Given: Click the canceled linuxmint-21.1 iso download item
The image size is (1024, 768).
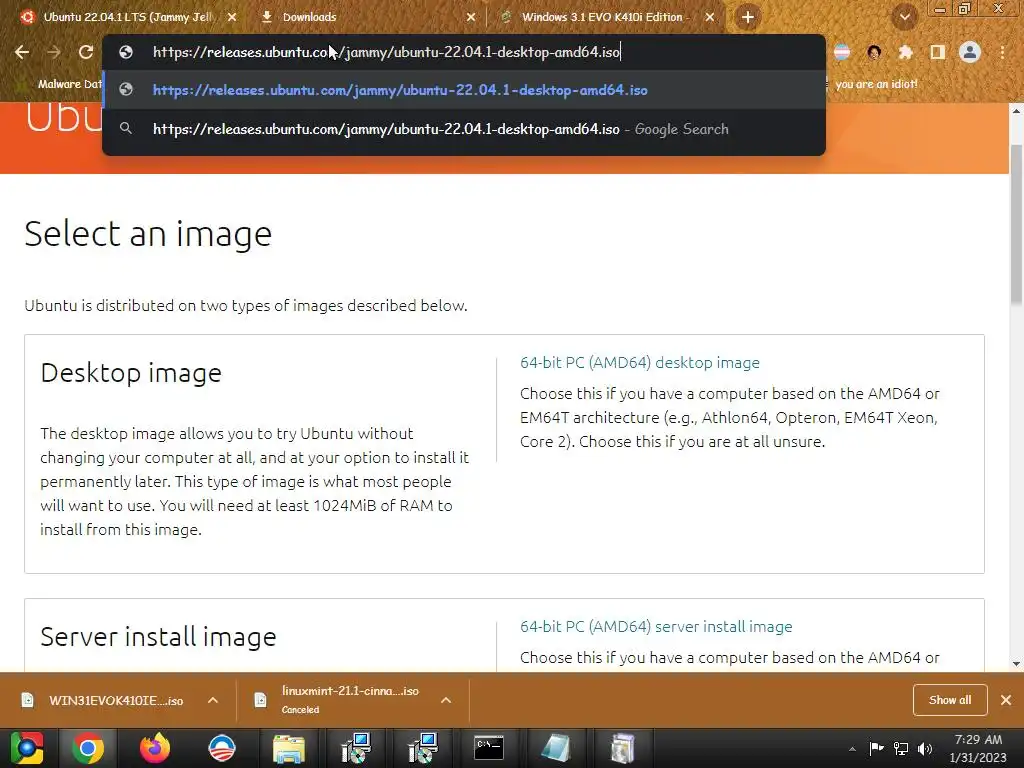Looking at the screenshot, I should point(349,700).
